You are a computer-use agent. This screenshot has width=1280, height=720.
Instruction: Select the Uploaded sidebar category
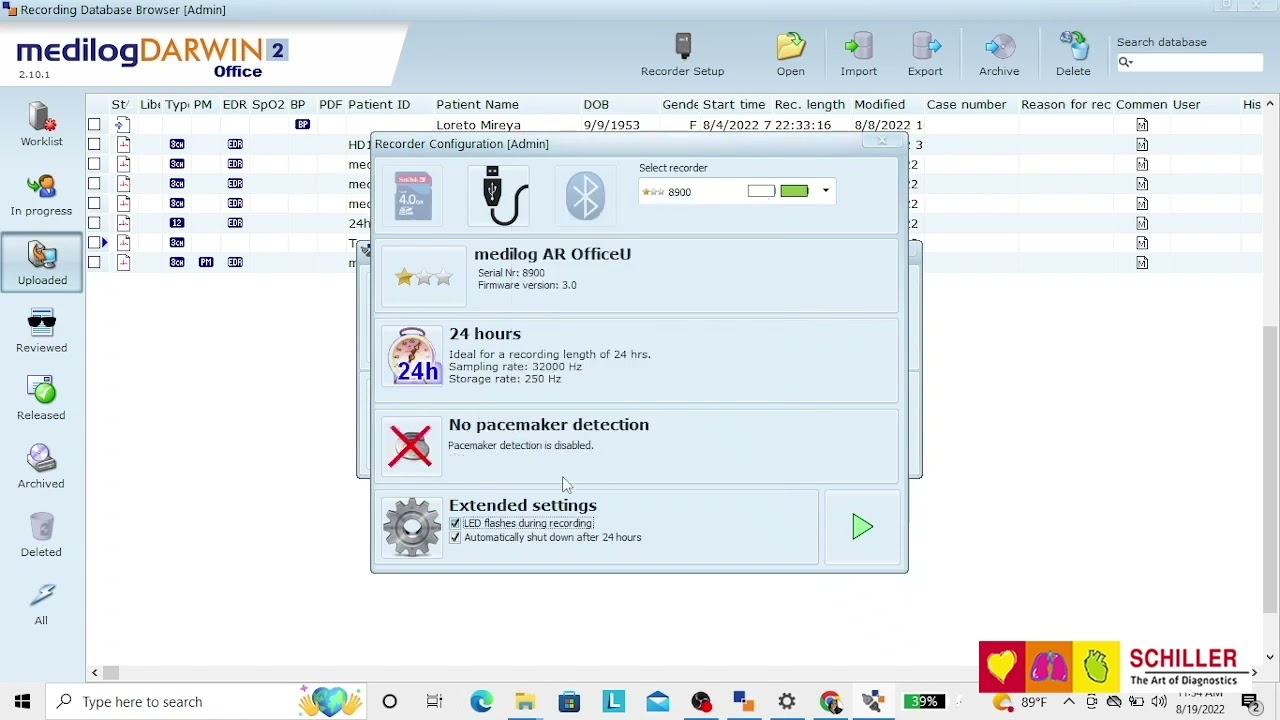tap(42, 262)
